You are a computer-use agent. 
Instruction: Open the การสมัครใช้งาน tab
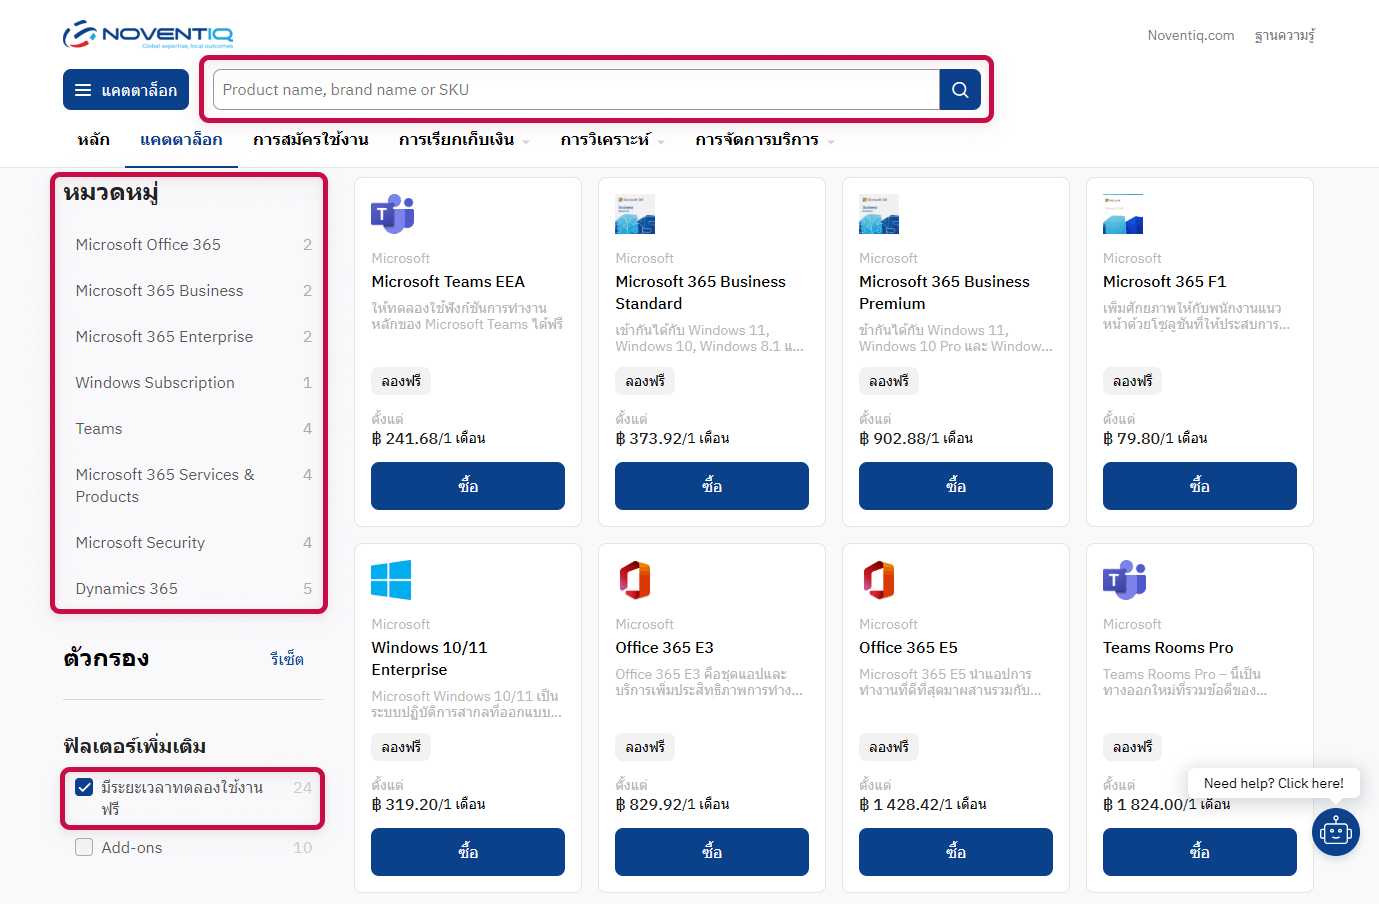(x=310, y=140)
